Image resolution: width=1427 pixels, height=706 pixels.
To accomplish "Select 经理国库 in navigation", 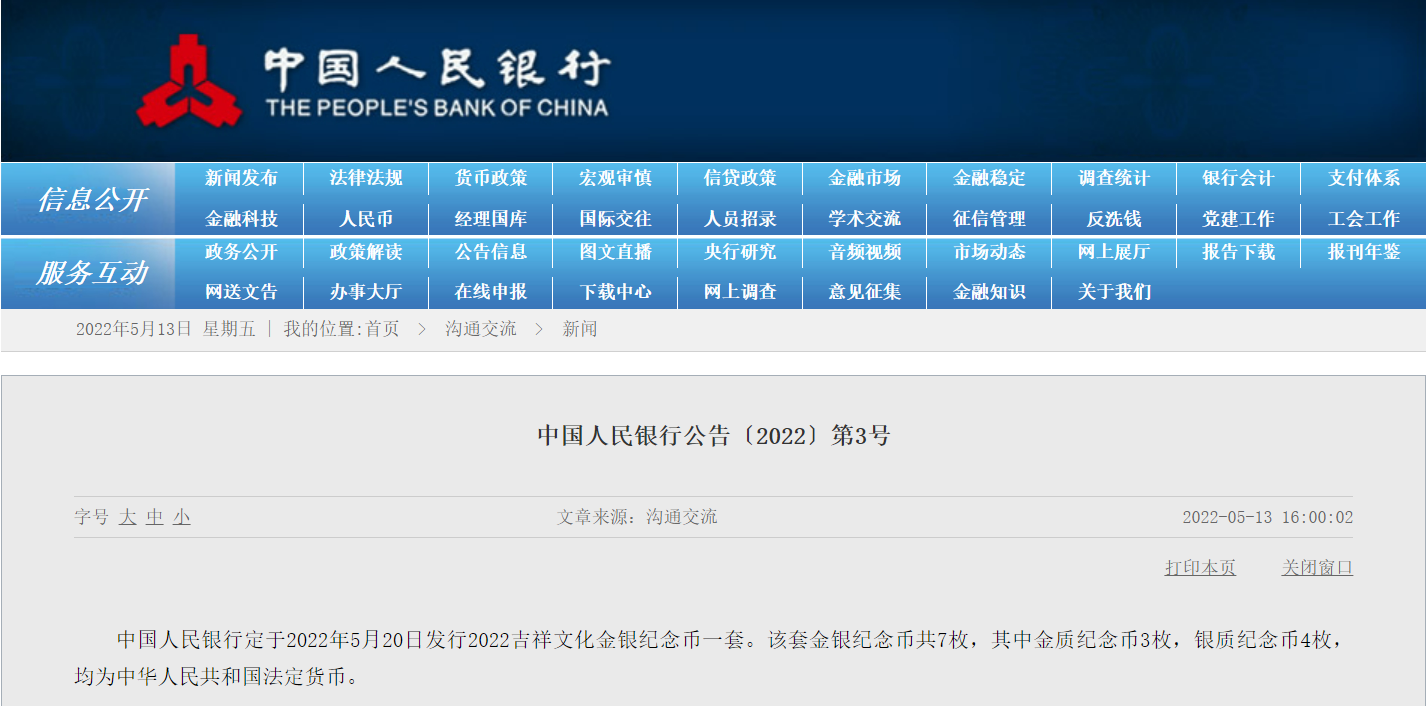I will pyautogui.click(x=491, y=218).
